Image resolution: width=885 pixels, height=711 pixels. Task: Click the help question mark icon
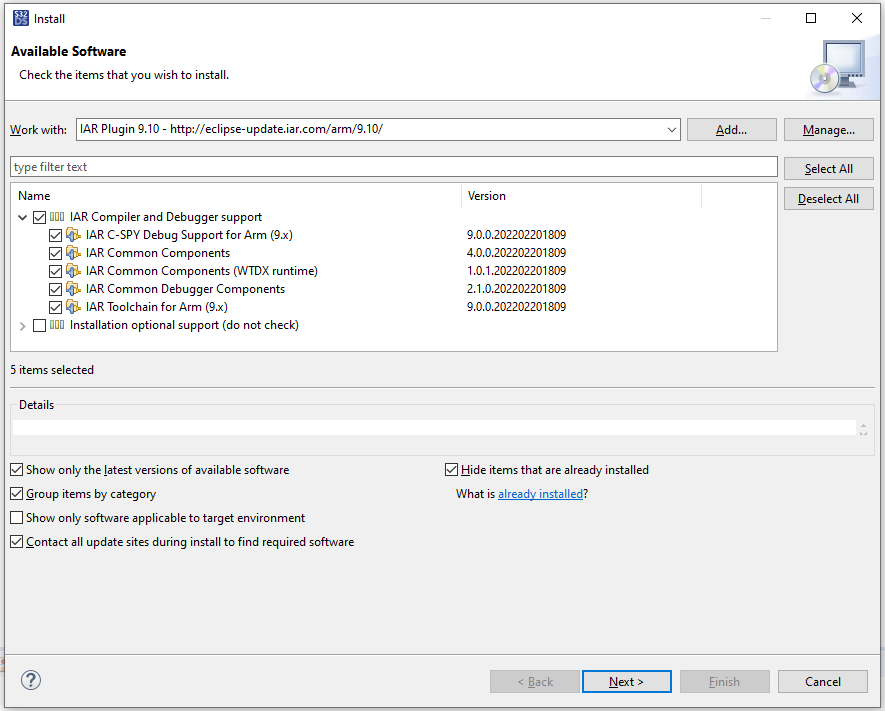click(31, 681)
